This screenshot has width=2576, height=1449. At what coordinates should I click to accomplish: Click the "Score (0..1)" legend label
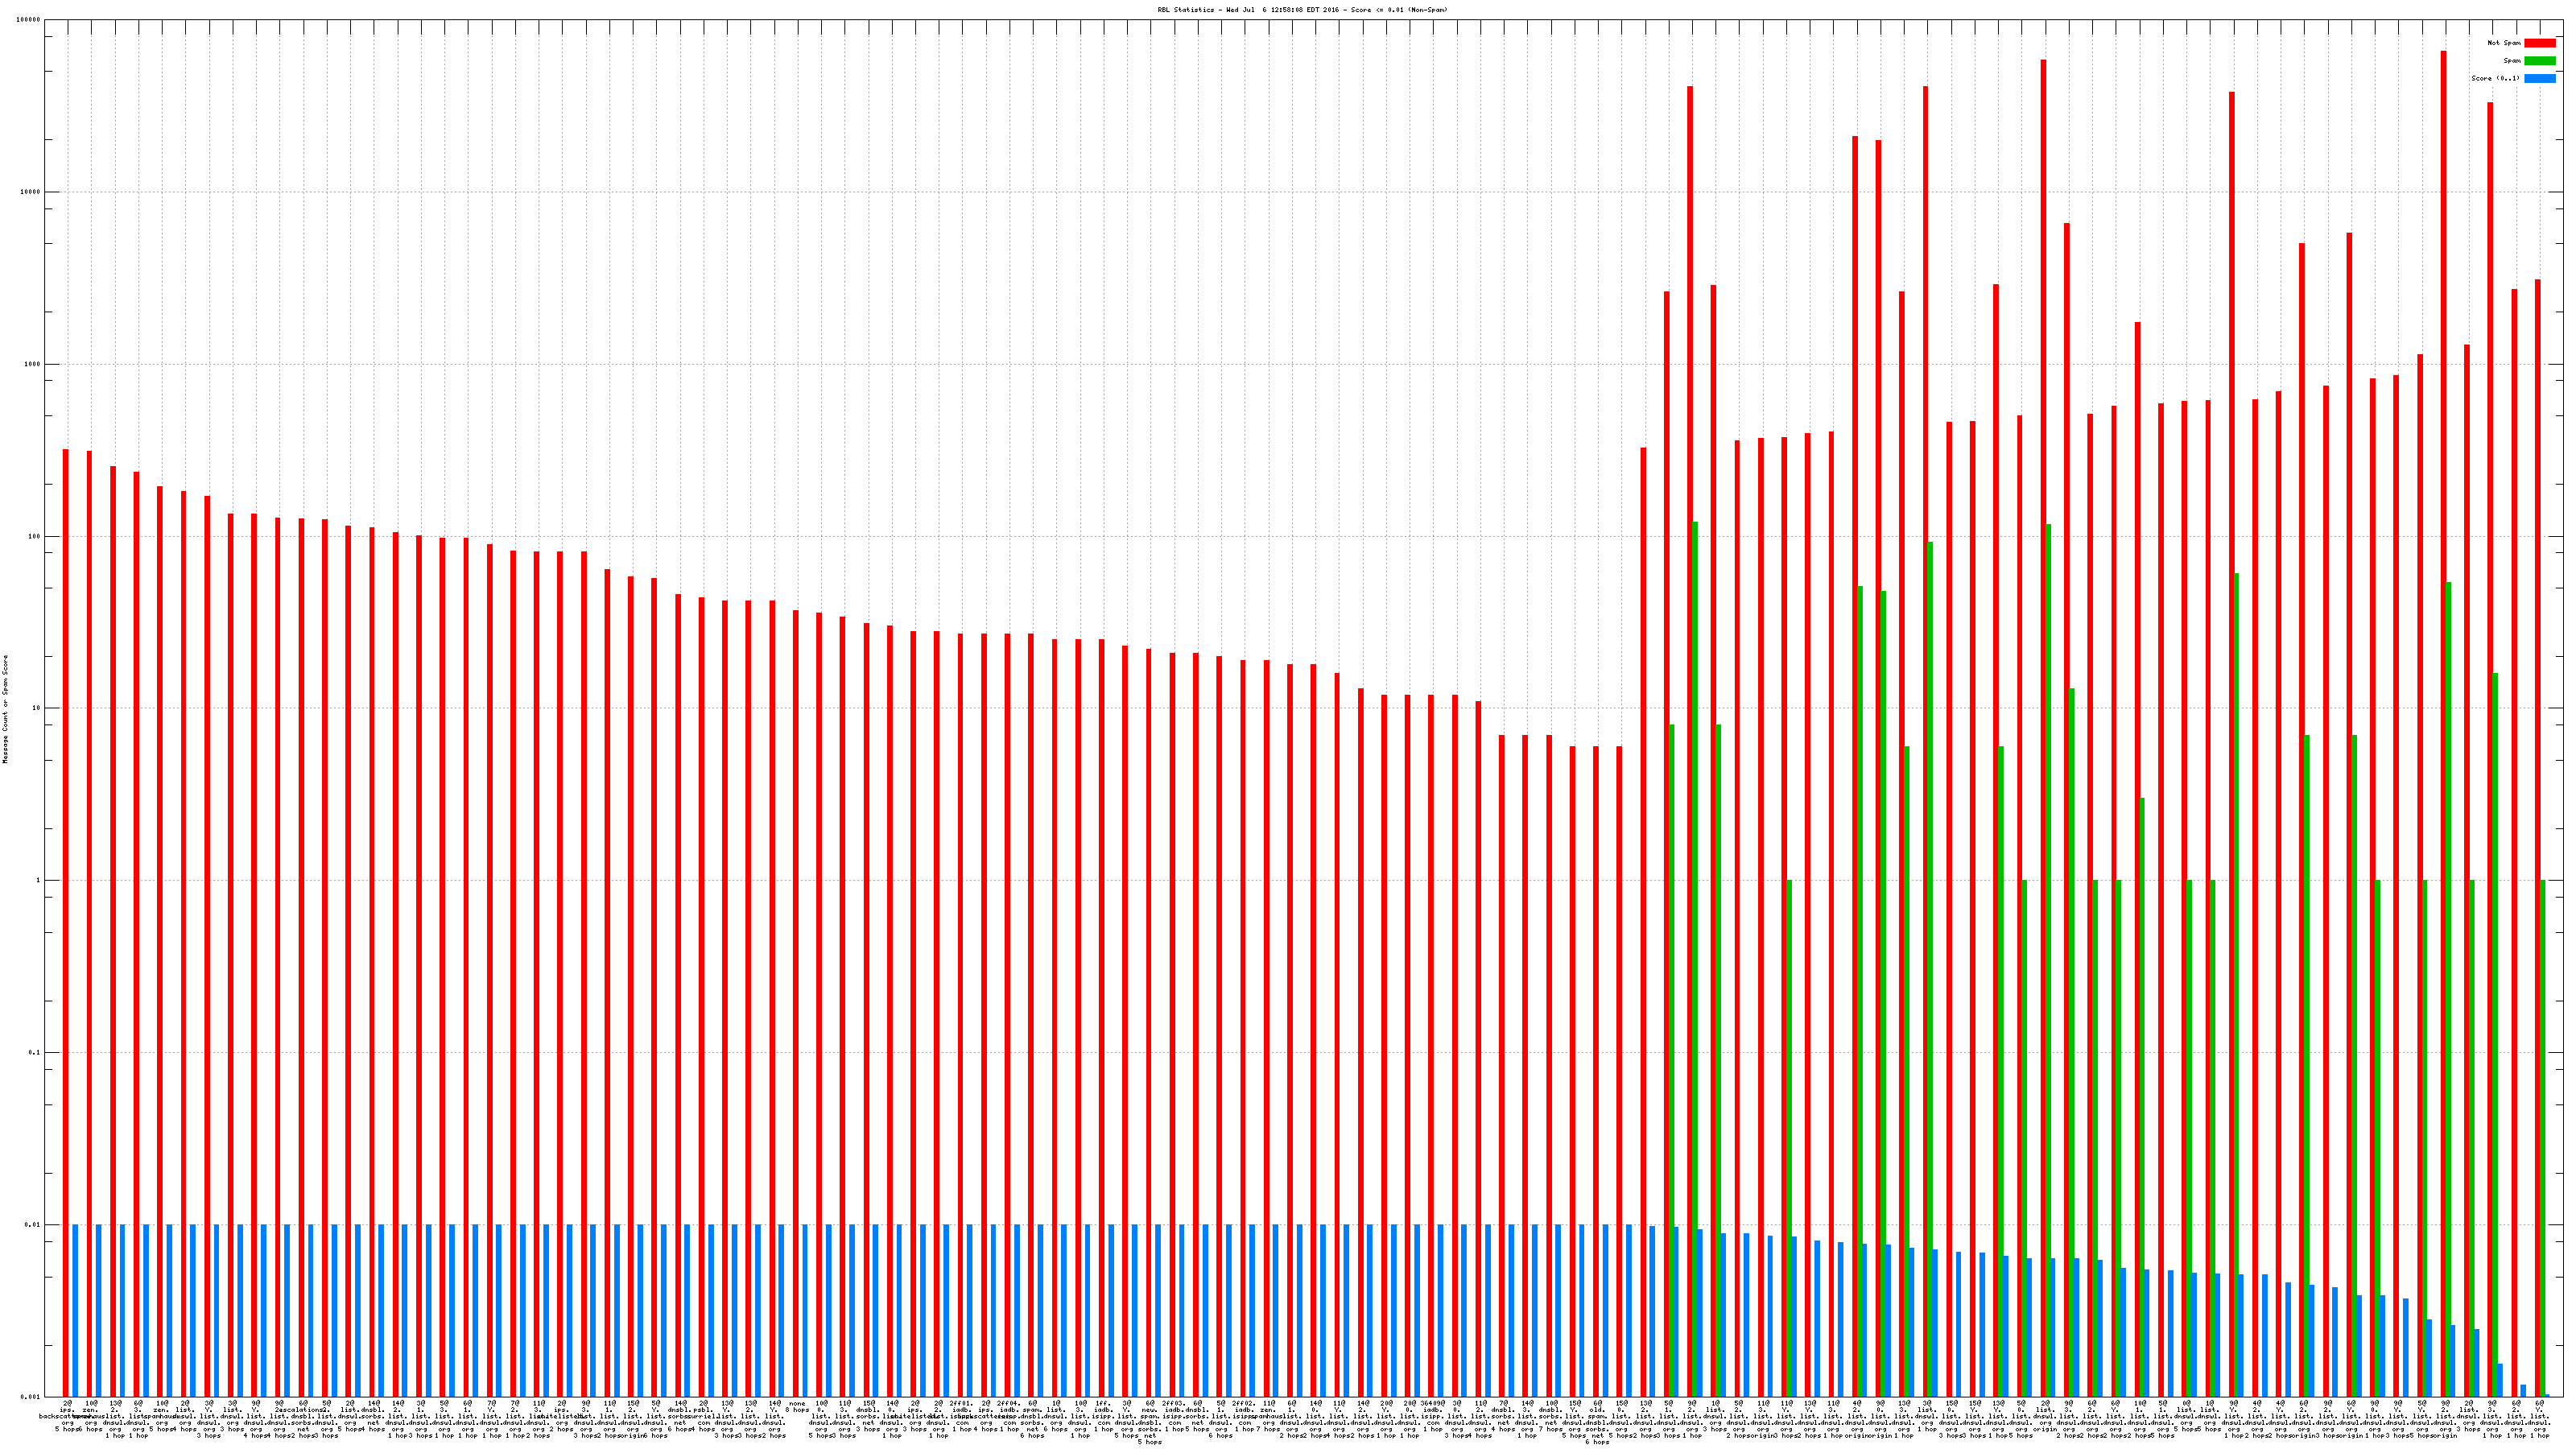pyautogui.click(x=2495, y=78)
